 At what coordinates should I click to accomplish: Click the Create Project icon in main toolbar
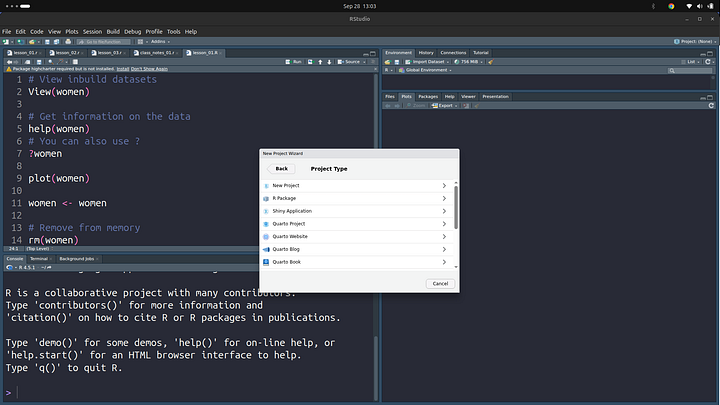21,42
